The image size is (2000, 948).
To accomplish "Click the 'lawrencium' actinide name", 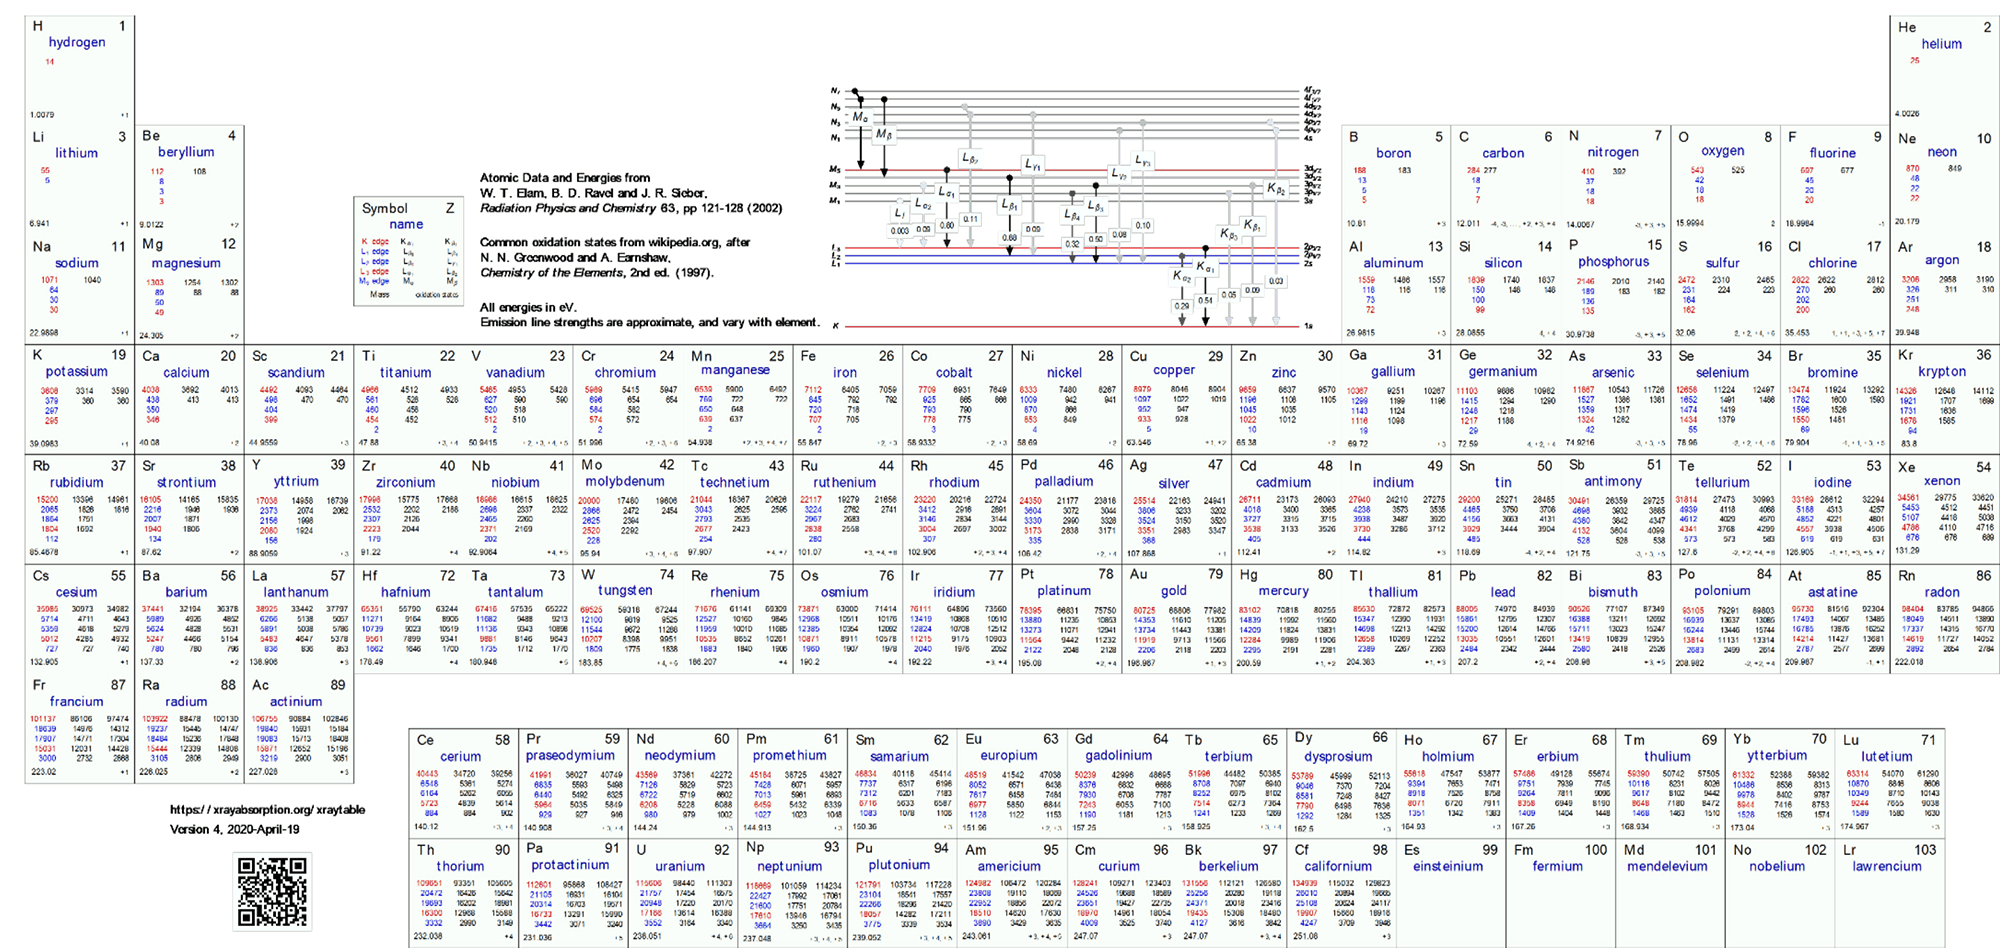I will [1887, 867].
